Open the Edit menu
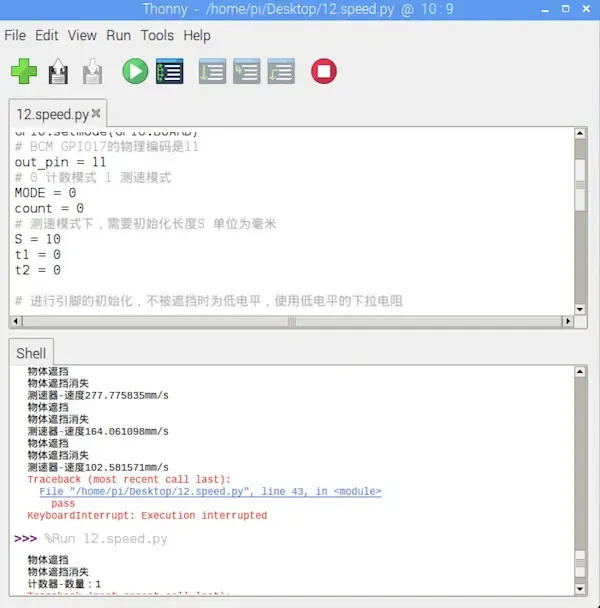 tap(47, 35)
